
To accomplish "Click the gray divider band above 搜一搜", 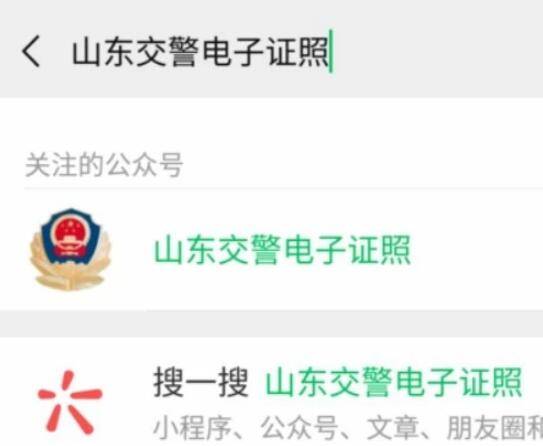I will tap(272, 324).
